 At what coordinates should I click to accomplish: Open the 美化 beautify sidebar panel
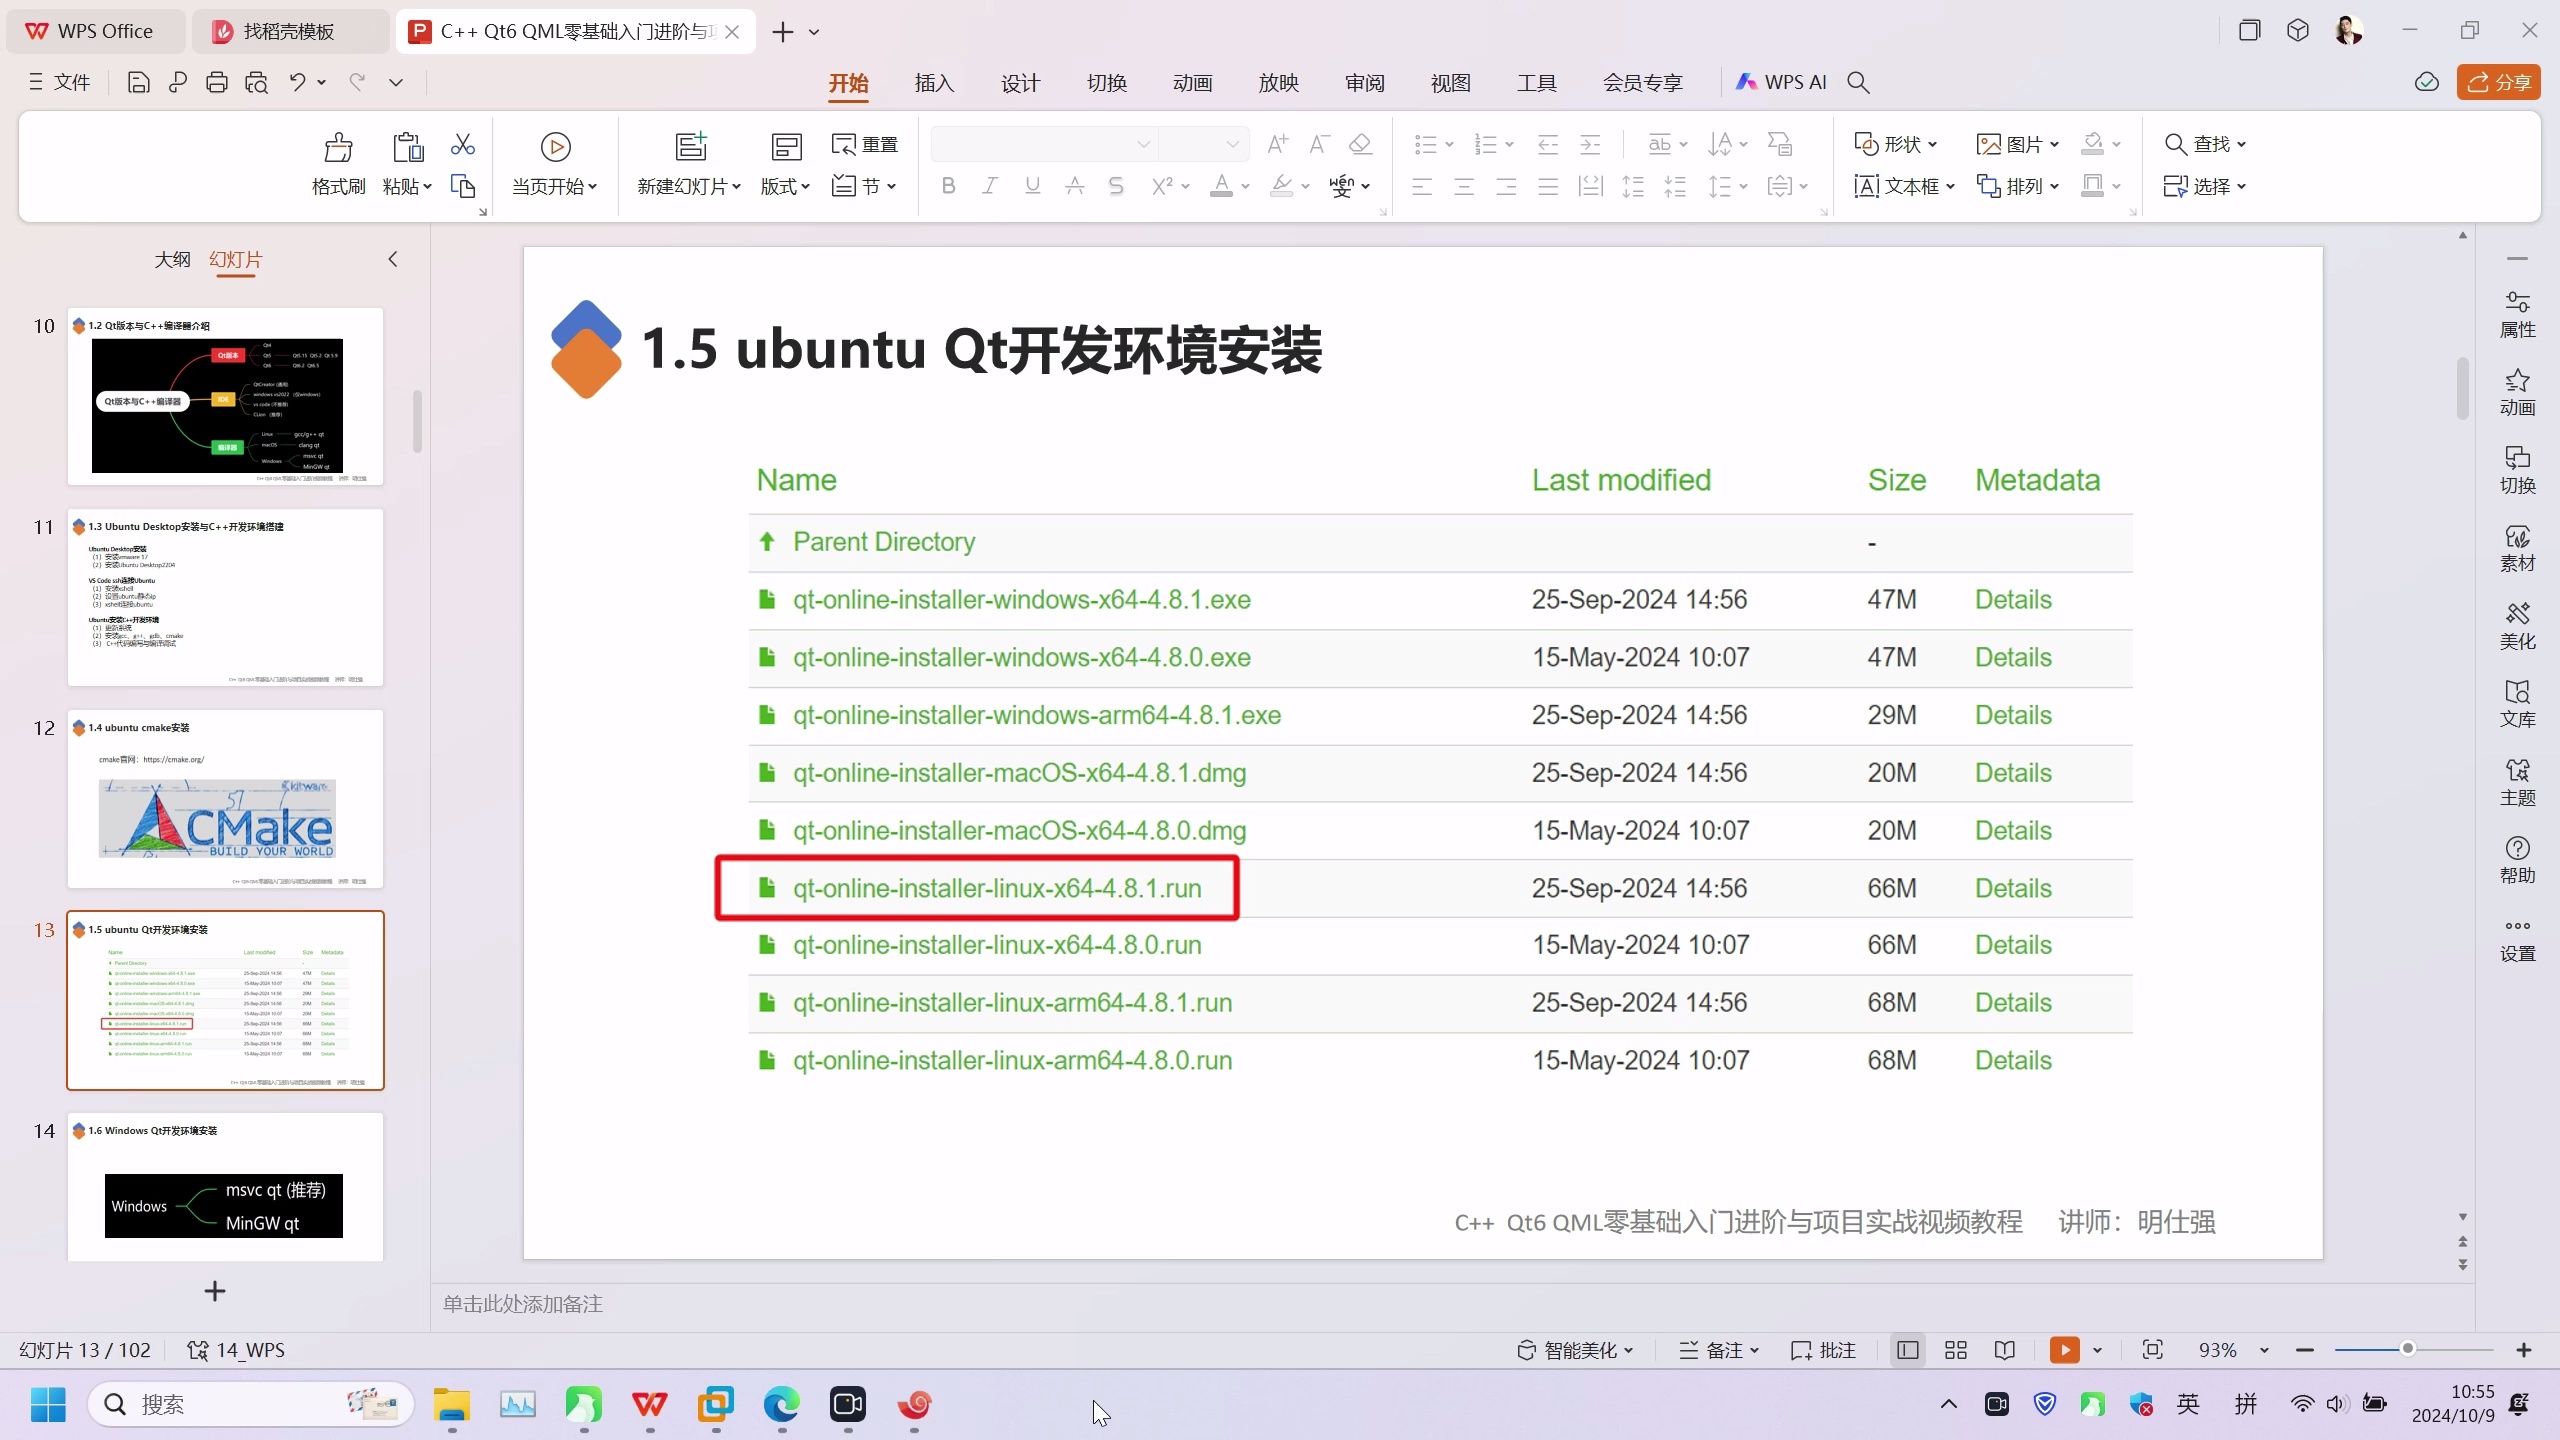(2518, 624)
